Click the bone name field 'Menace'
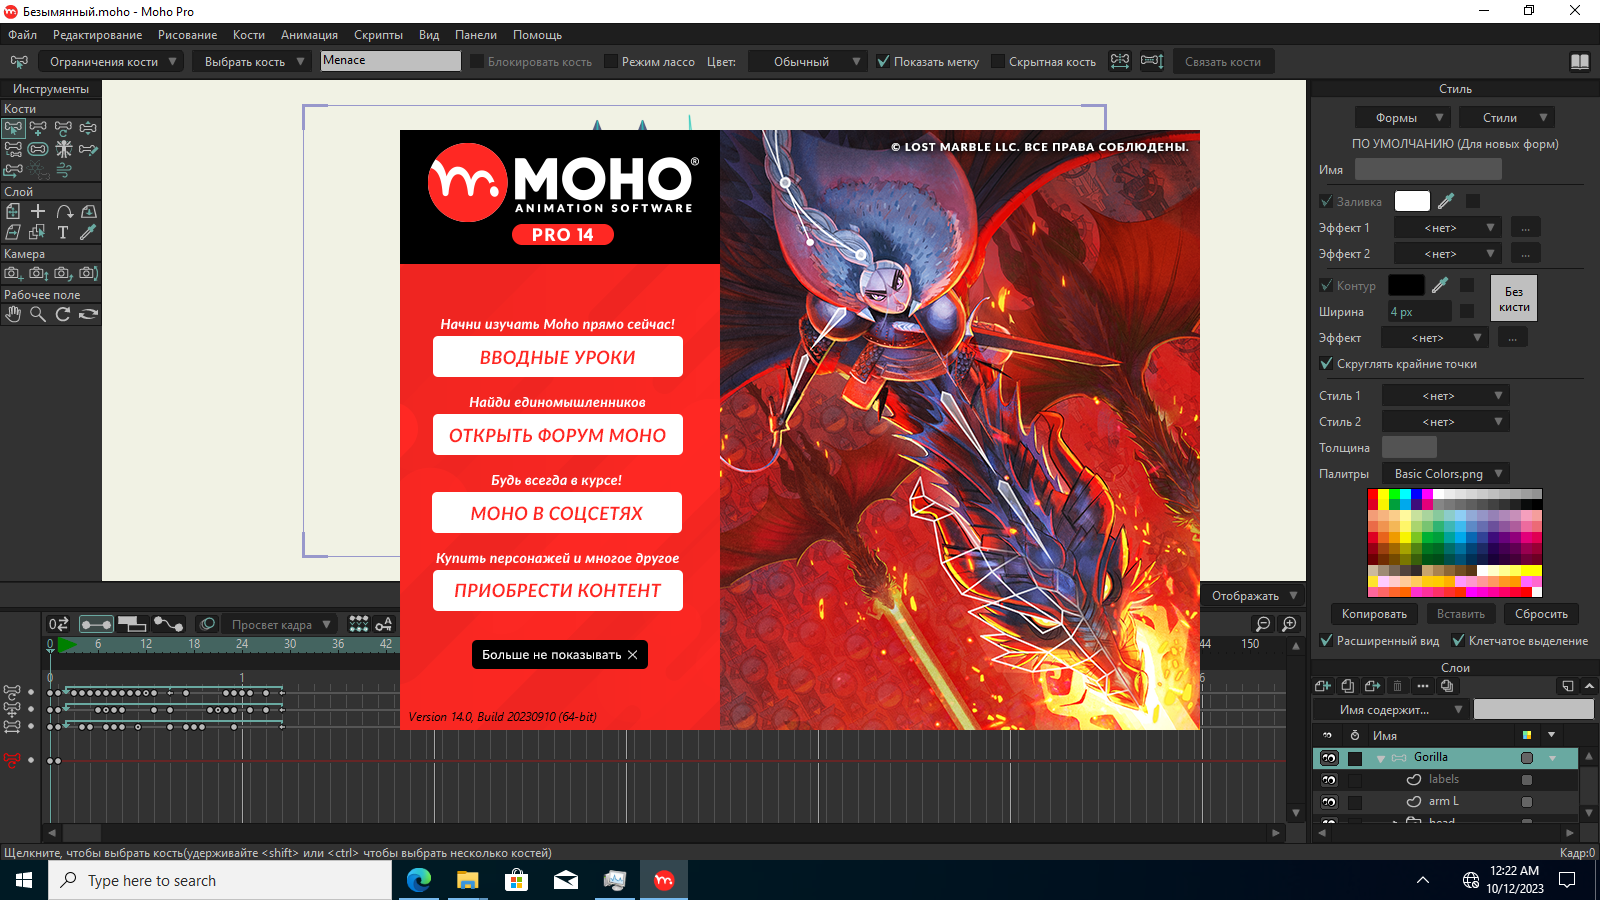 point(390,61)
